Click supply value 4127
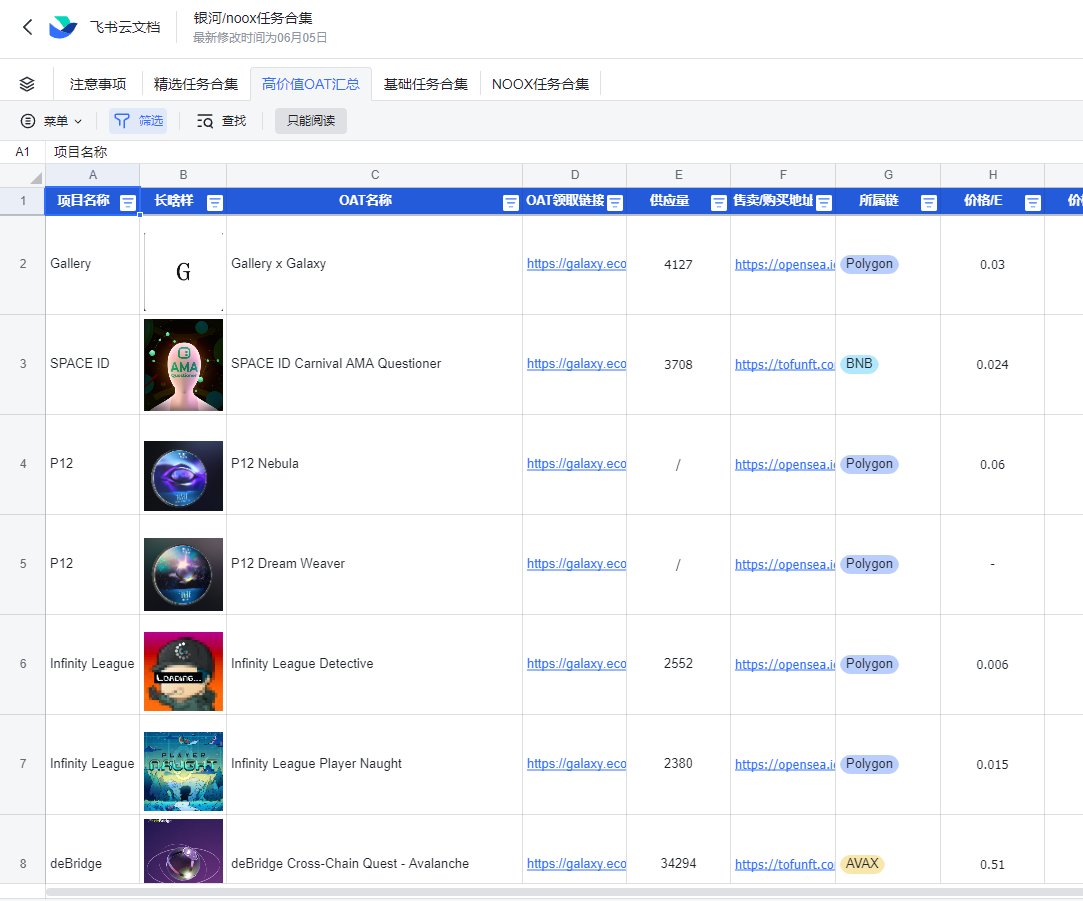Image resolution: width=1083 pixels, height=901 pixels. [x=678, y=265]
